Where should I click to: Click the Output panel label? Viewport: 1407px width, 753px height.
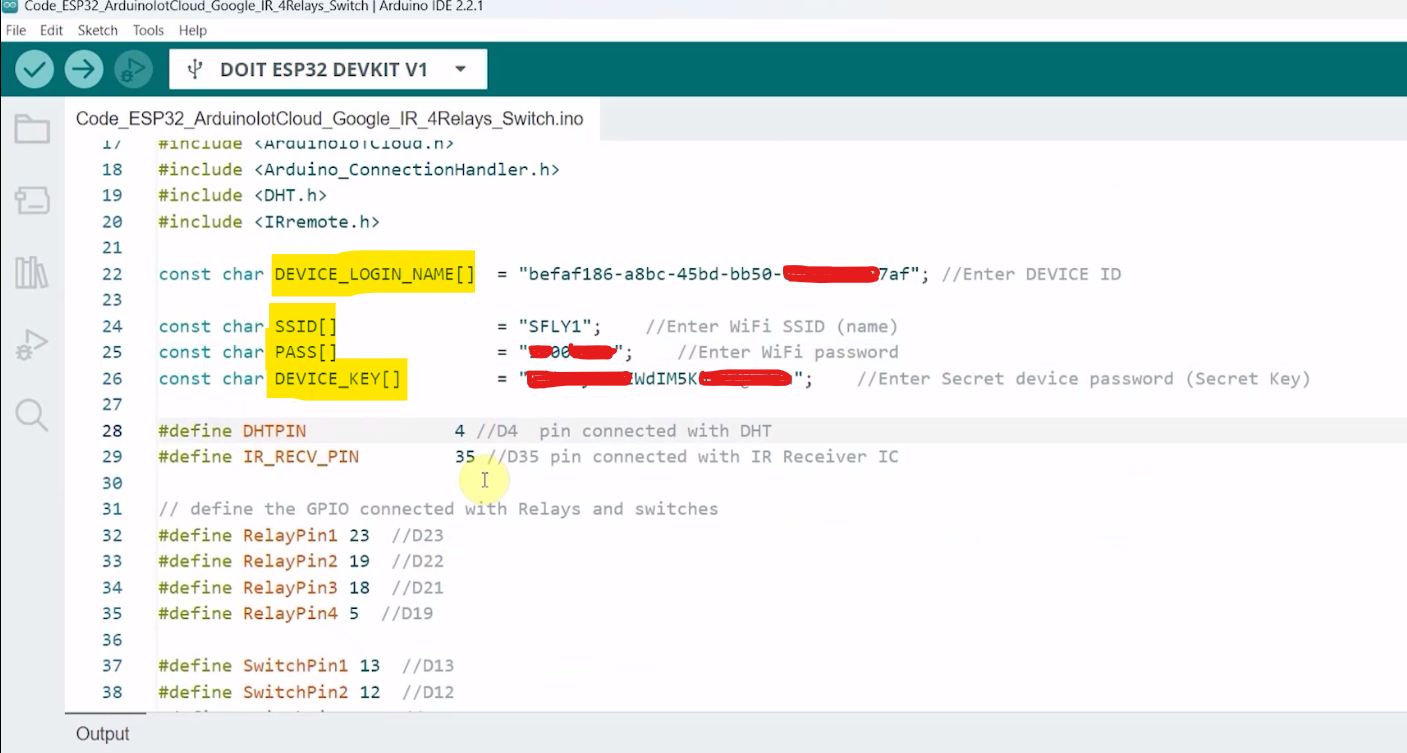103,733
